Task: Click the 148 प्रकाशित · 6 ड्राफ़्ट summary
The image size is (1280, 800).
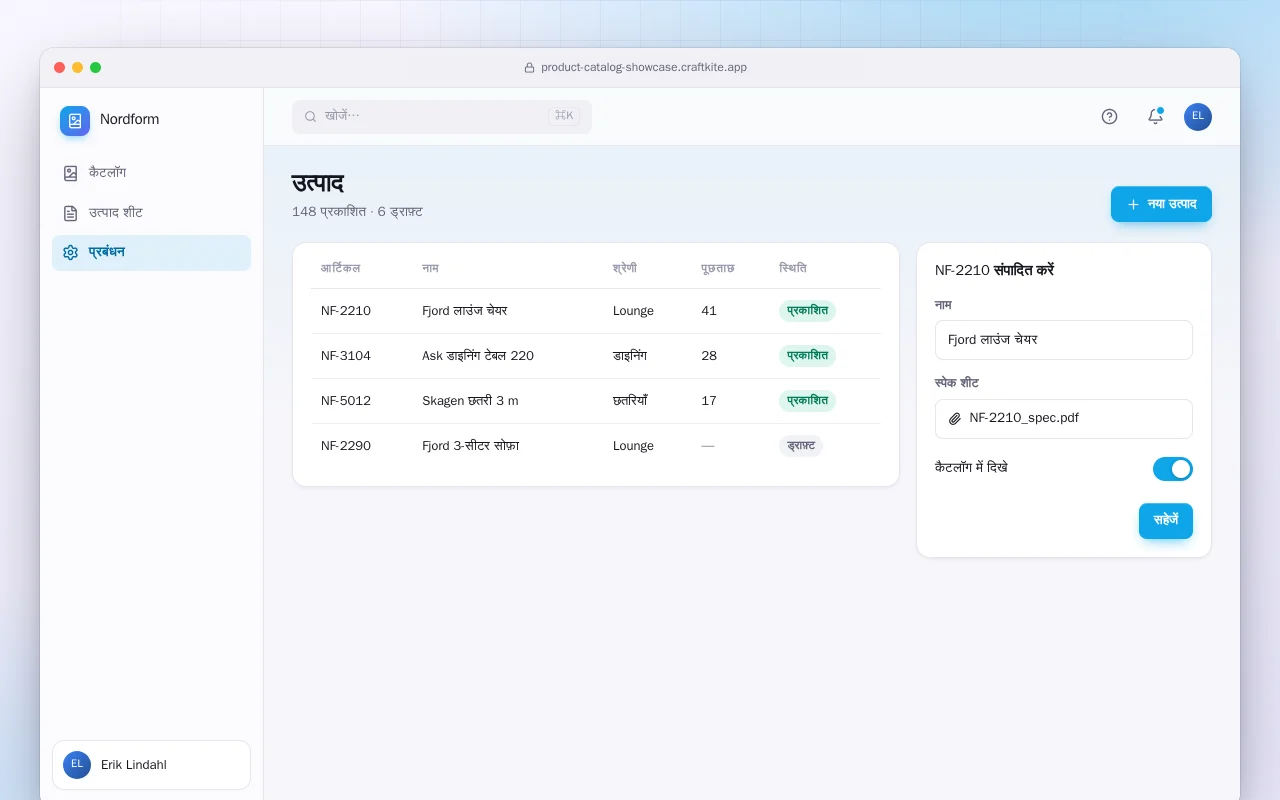Action: 357,212
